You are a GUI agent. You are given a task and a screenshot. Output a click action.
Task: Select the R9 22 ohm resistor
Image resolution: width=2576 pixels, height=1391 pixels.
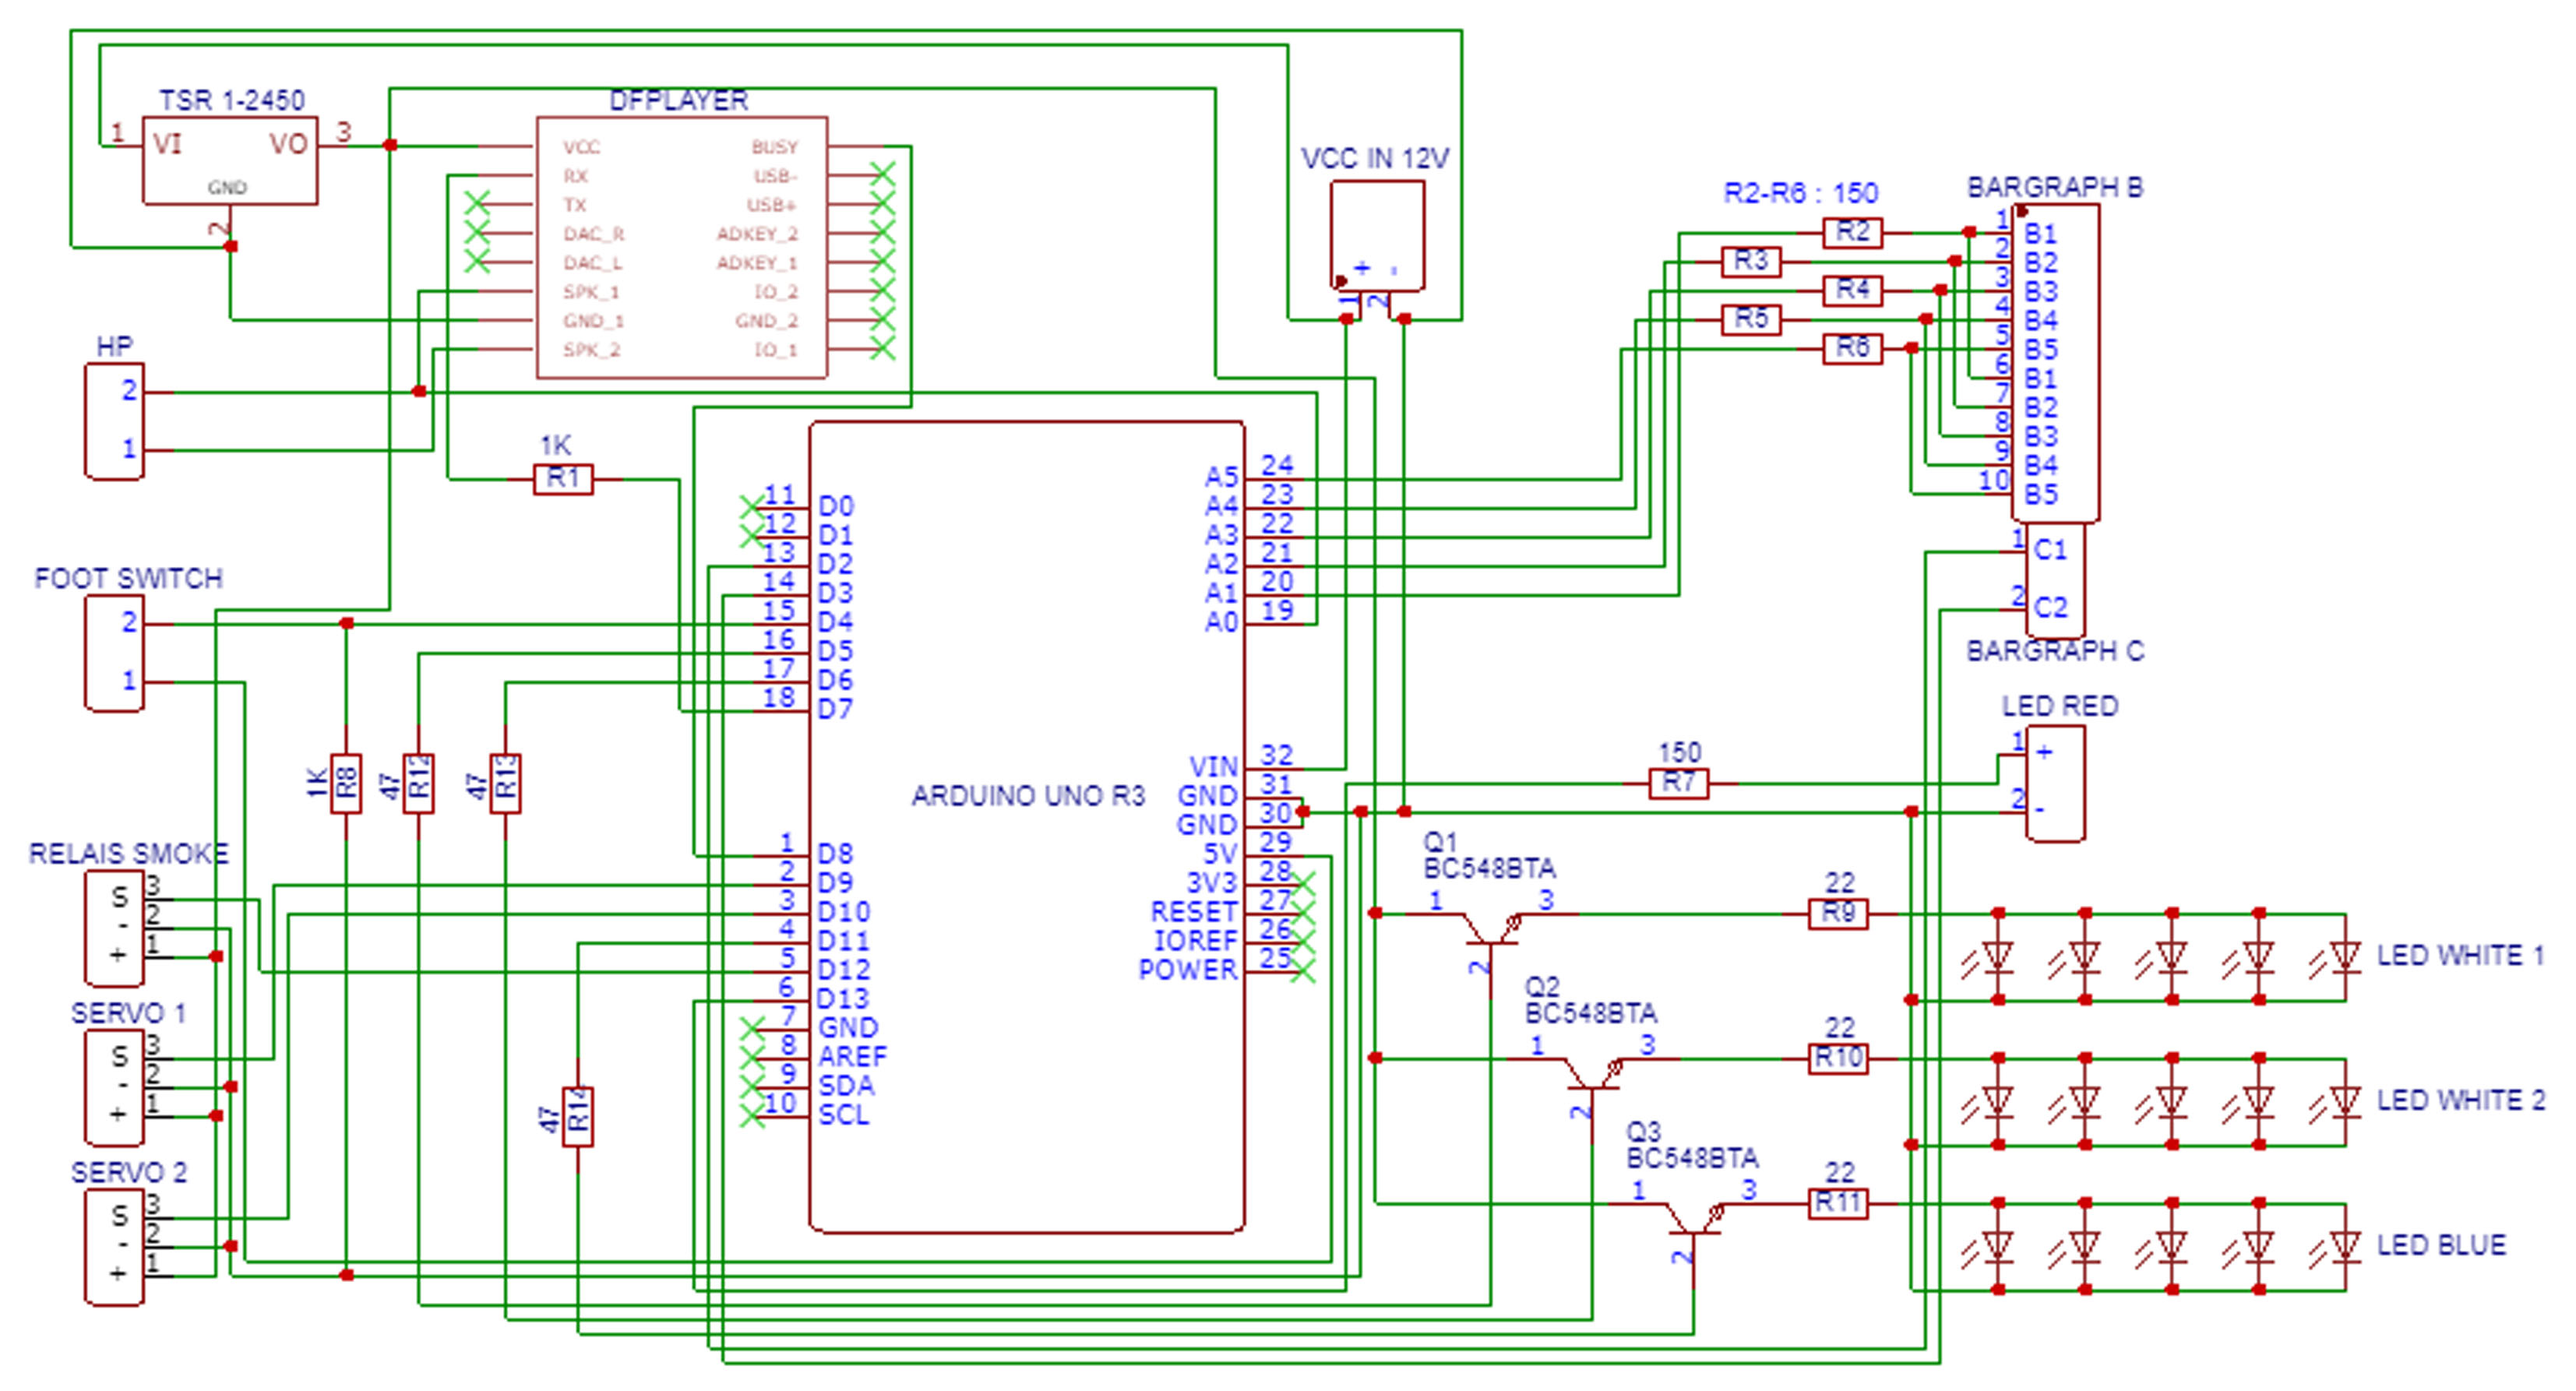tap(1837, 914)
